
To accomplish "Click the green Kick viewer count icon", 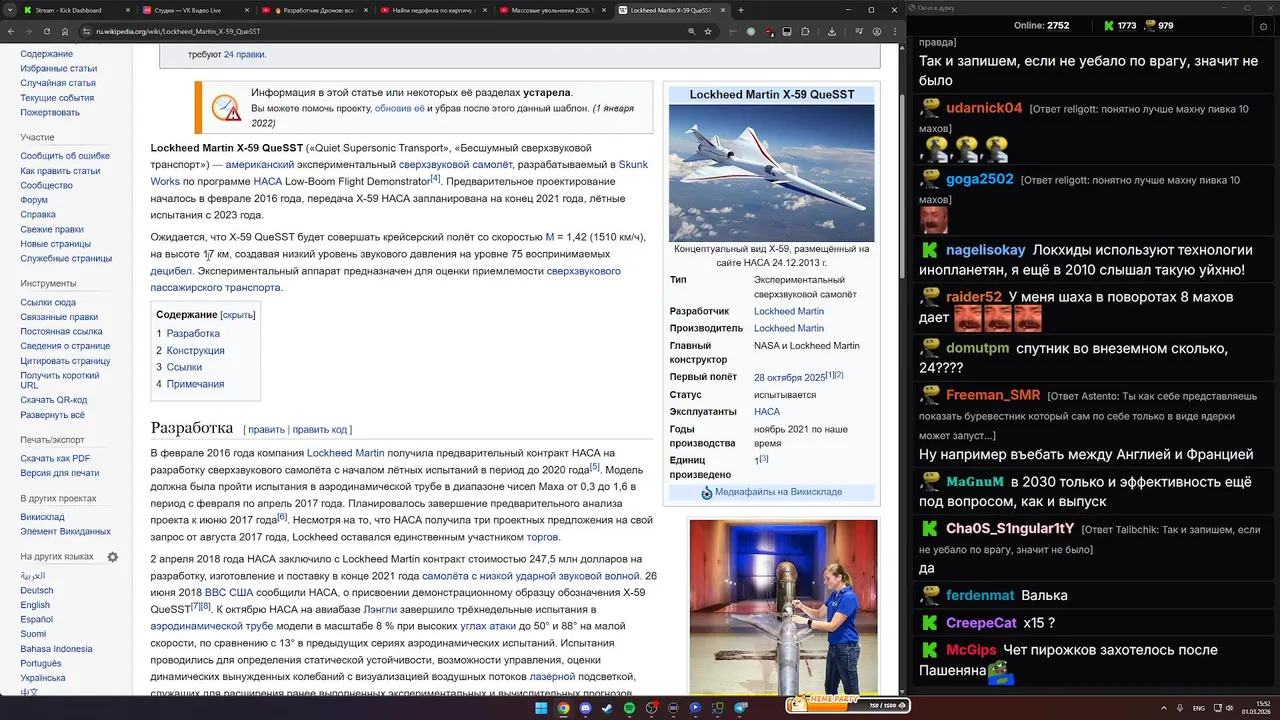I will (1109, 26).
